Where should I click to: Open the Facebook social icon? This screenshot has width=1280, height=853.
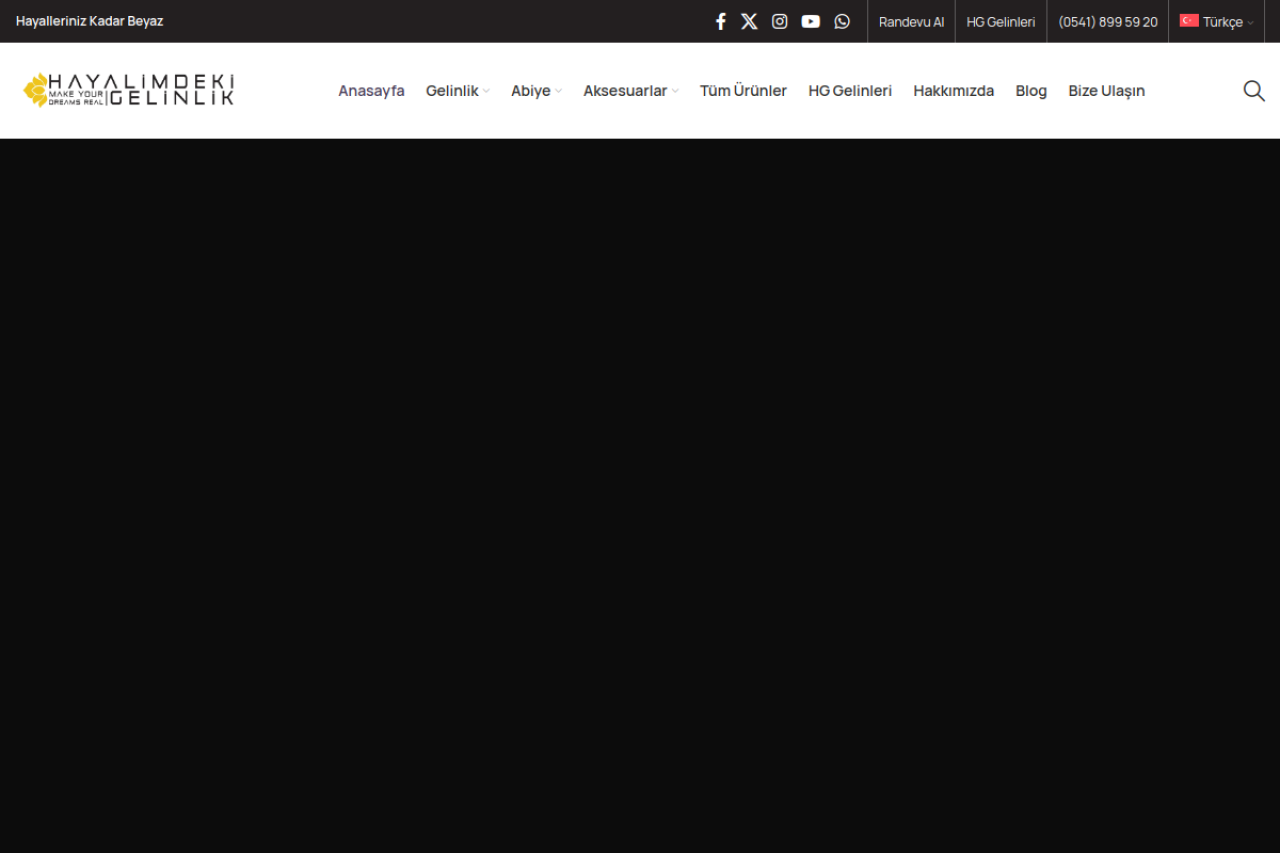click(x=720, y=21)
